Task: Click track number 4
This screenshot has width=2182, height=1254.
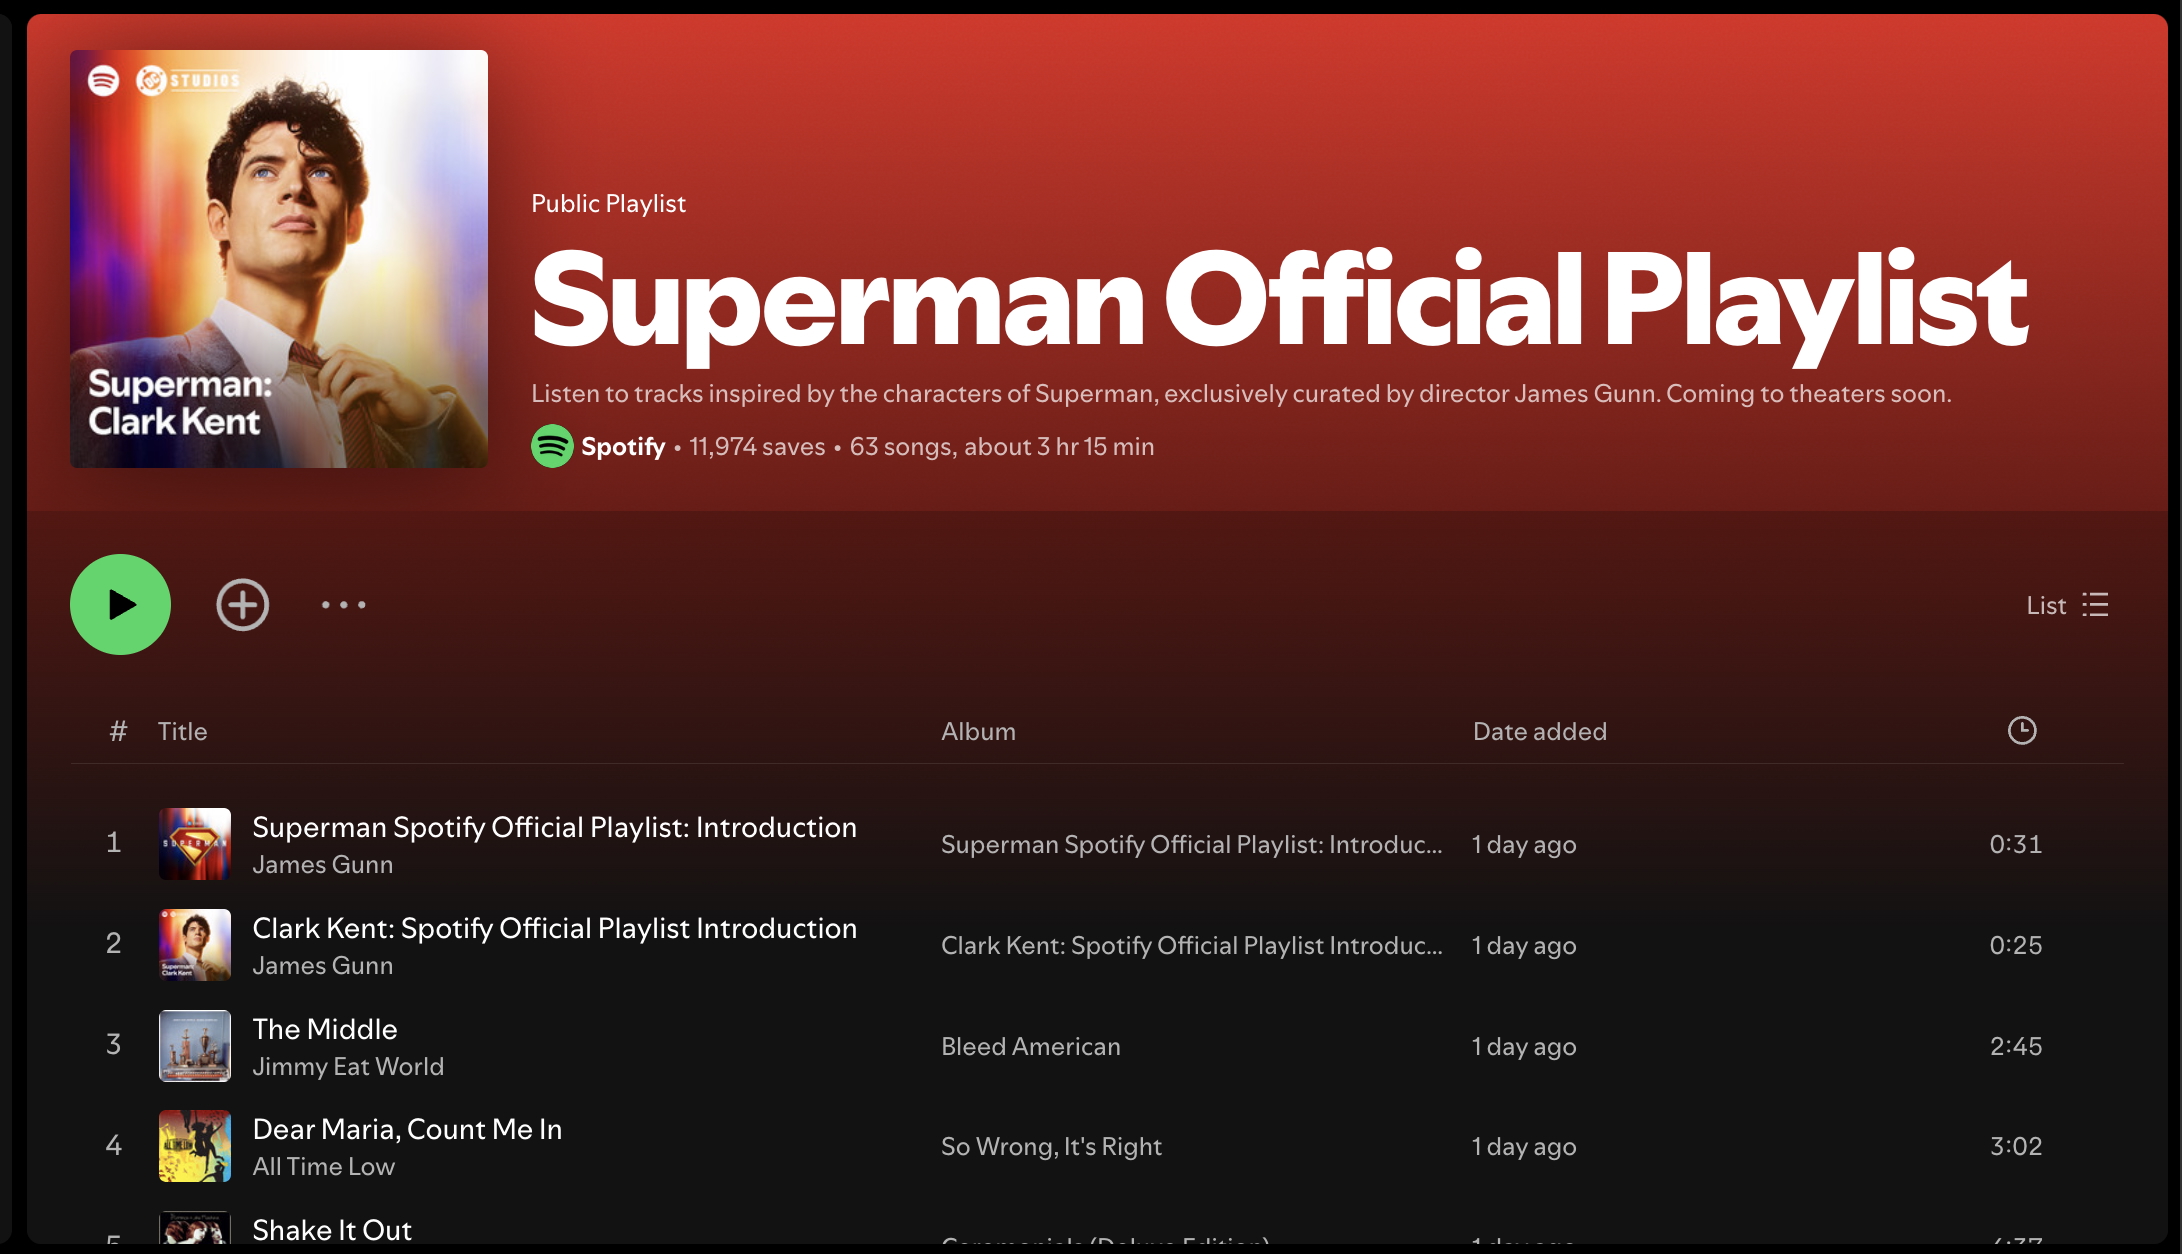Action: click(114, 1145)
